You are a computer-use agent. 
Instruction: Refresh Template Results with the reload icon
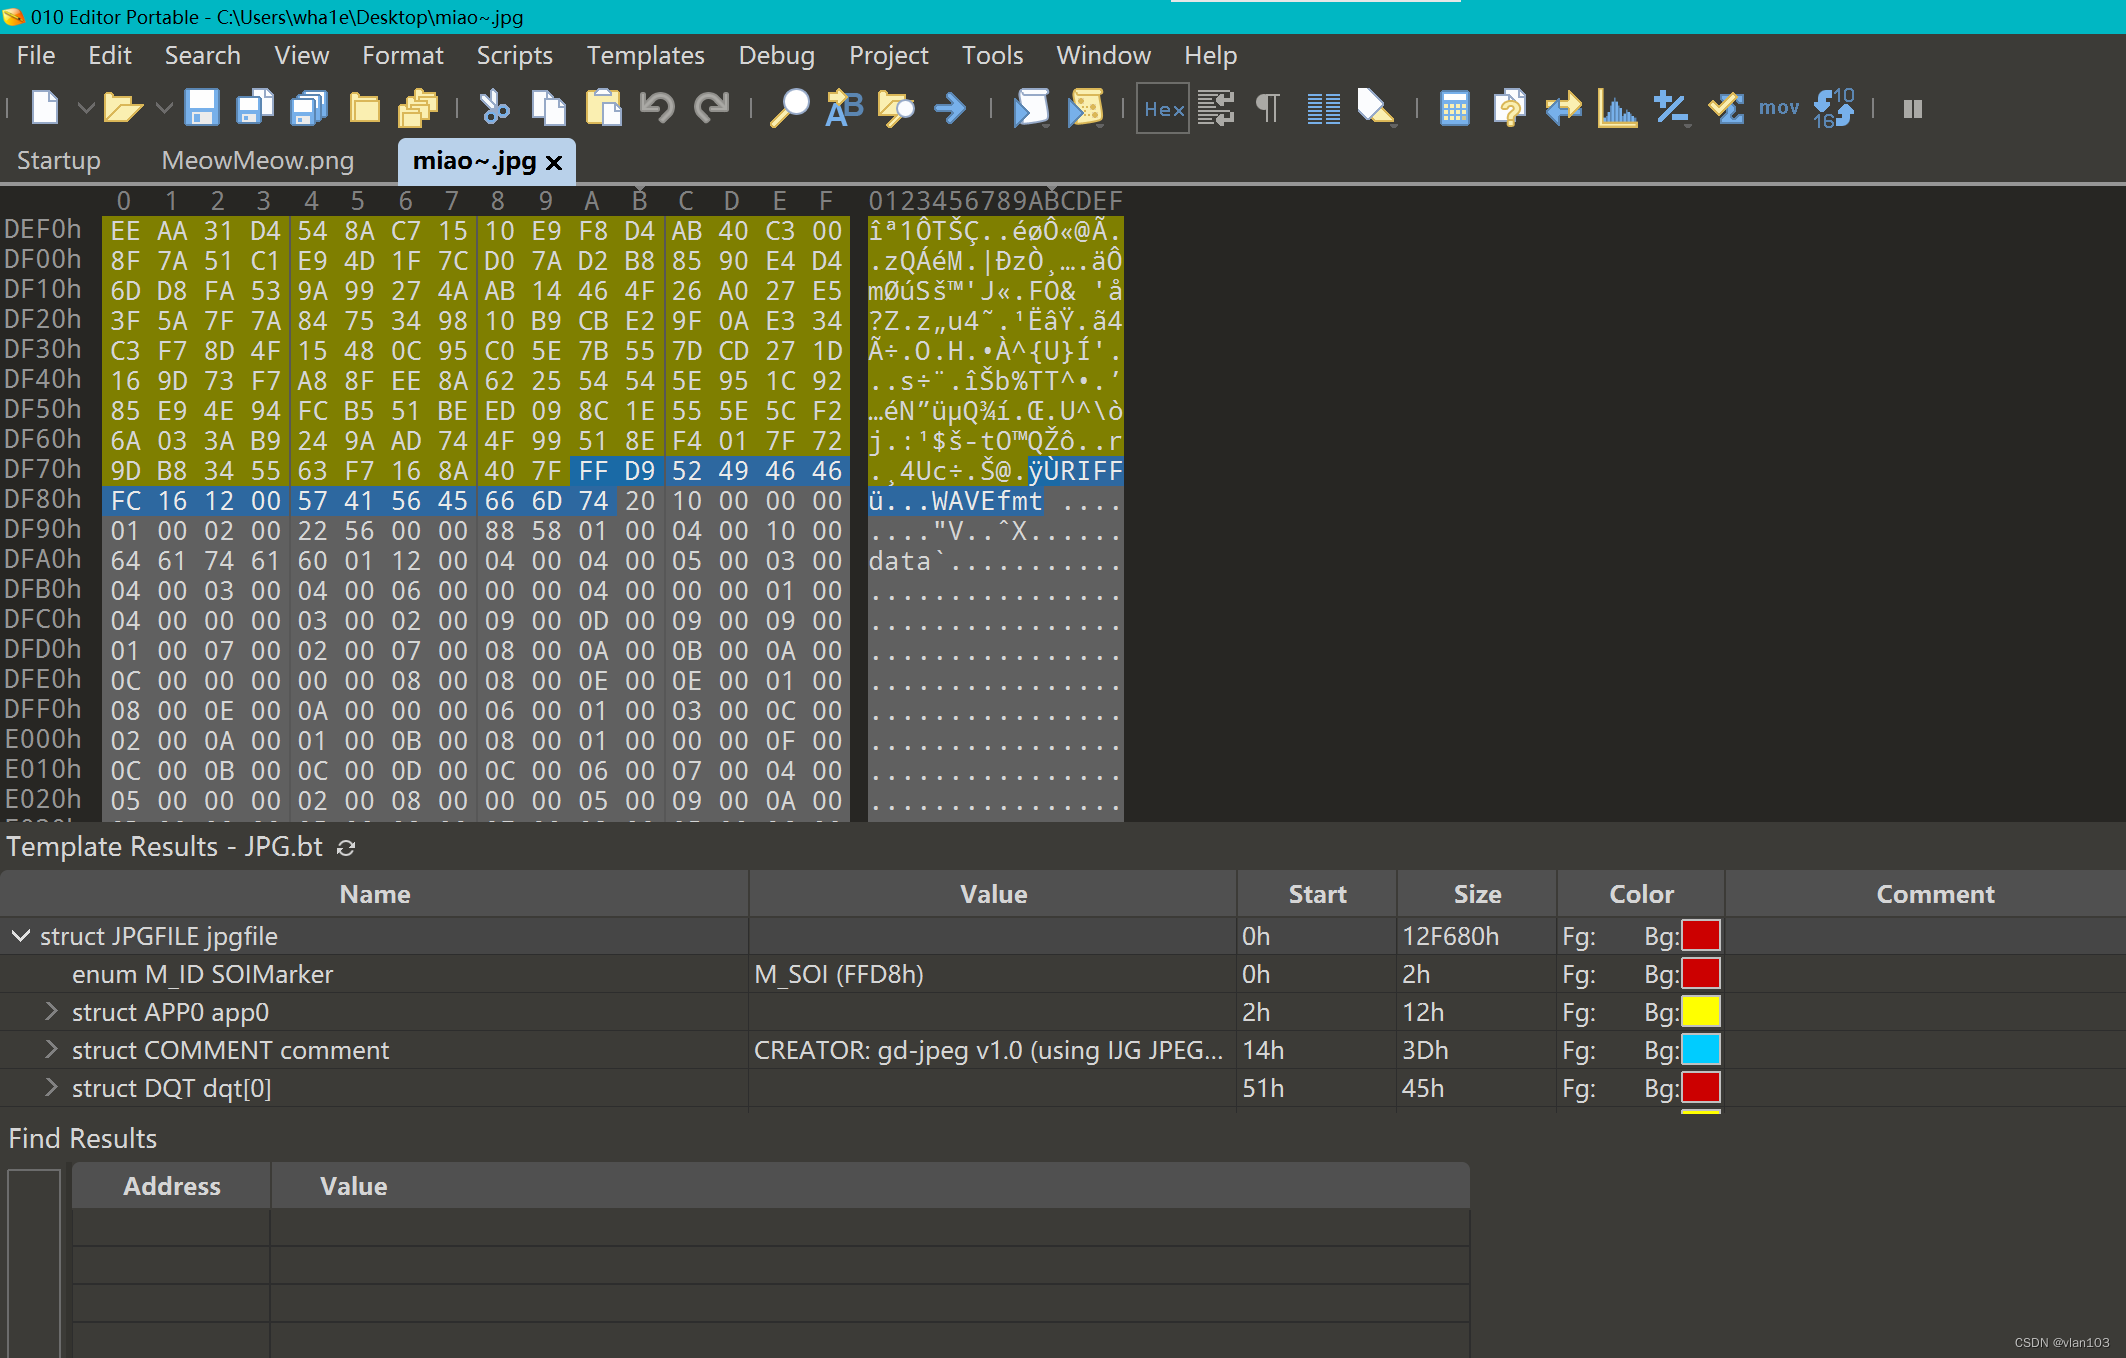346,848
